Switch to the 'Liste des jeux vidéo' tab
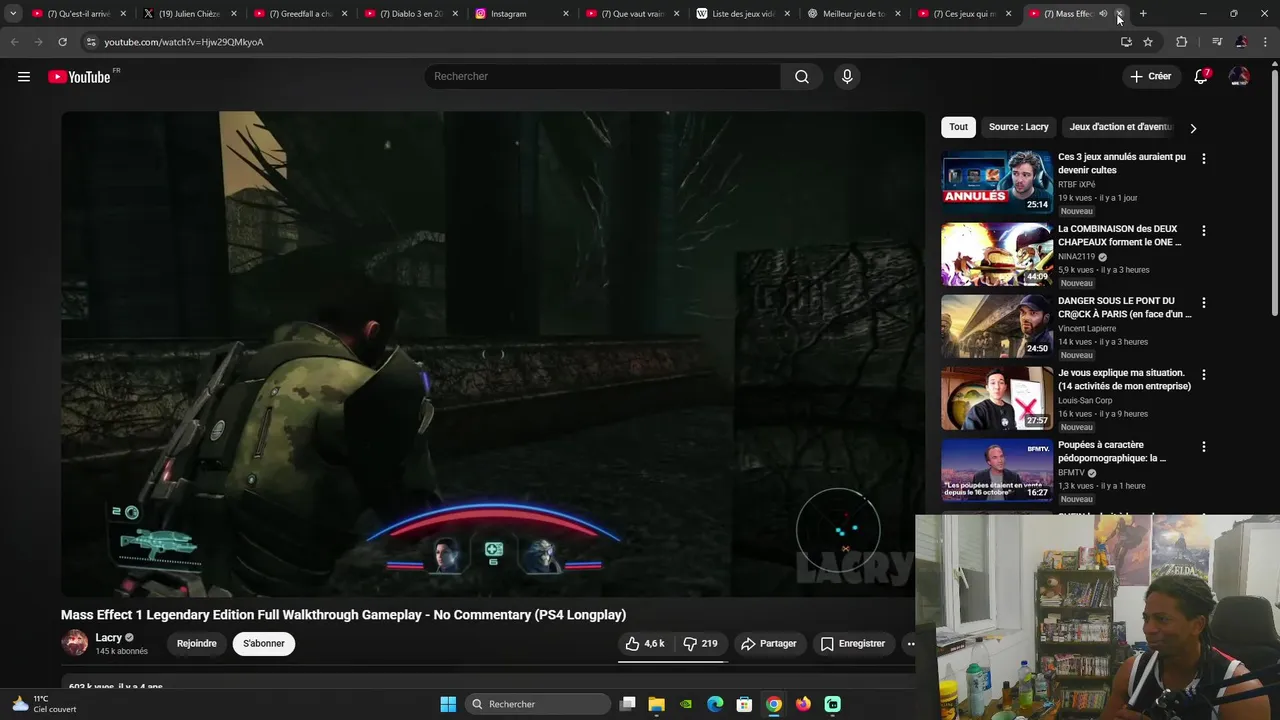 point(742,14)
